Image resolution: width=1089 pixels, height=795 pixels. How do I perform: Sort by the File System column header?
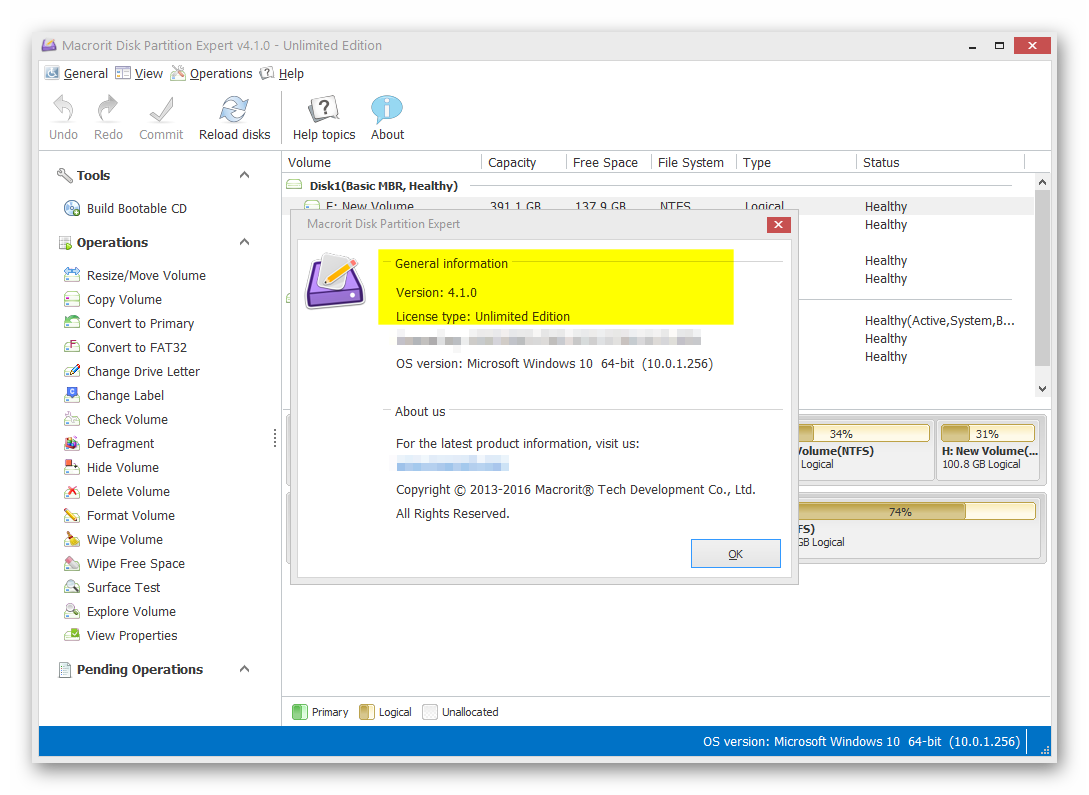[694, 162]
